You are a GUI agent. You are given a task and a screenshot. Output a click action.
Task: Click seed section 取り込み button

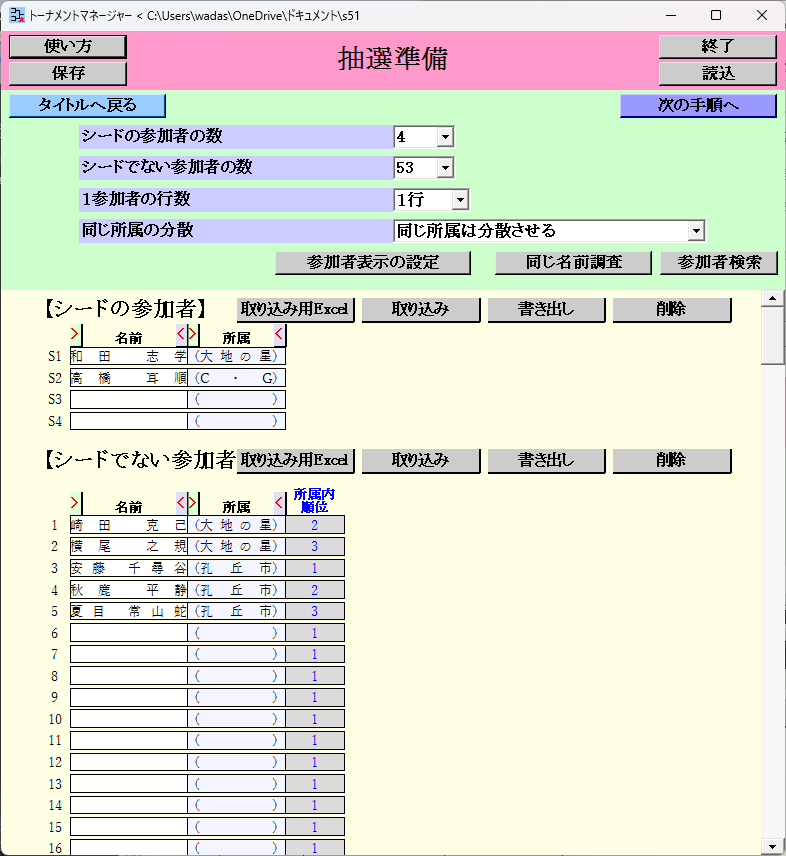click(421, 310)
